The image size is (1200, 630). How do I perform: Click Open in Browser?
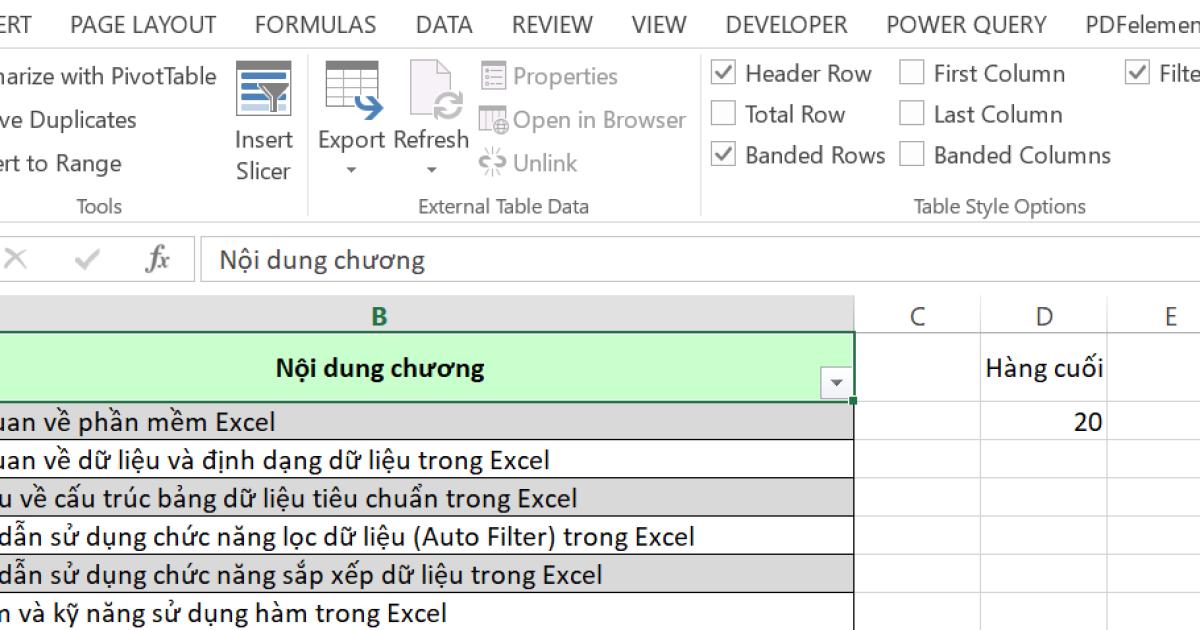583,119
